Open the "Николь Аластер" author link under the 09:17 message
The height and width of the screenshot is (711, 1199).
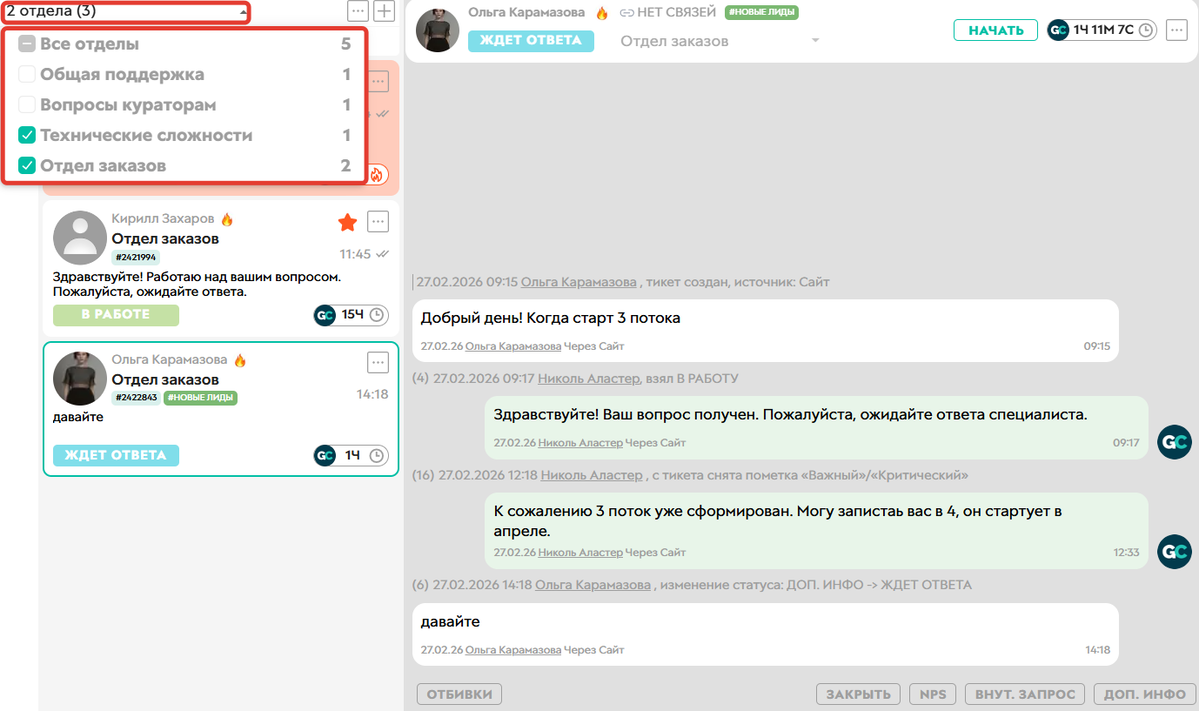[580, 443]
